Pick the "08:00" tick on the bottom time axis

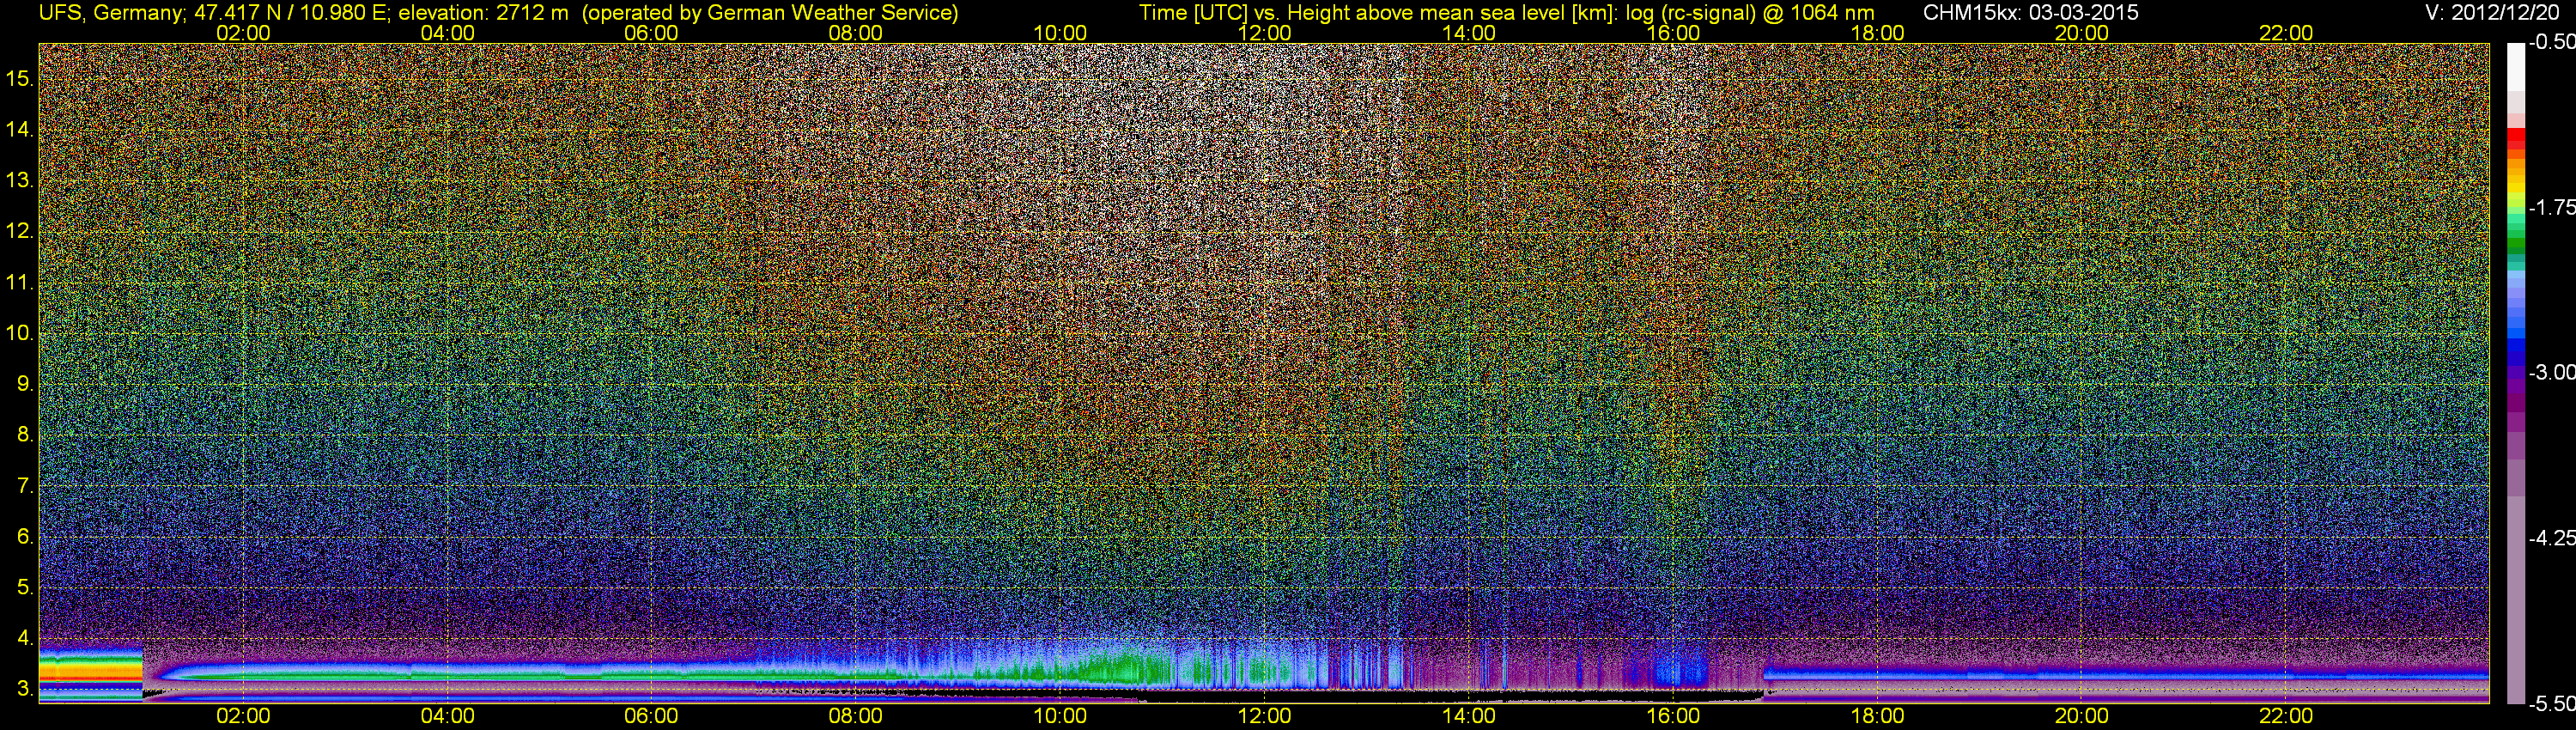click(856, 716)
